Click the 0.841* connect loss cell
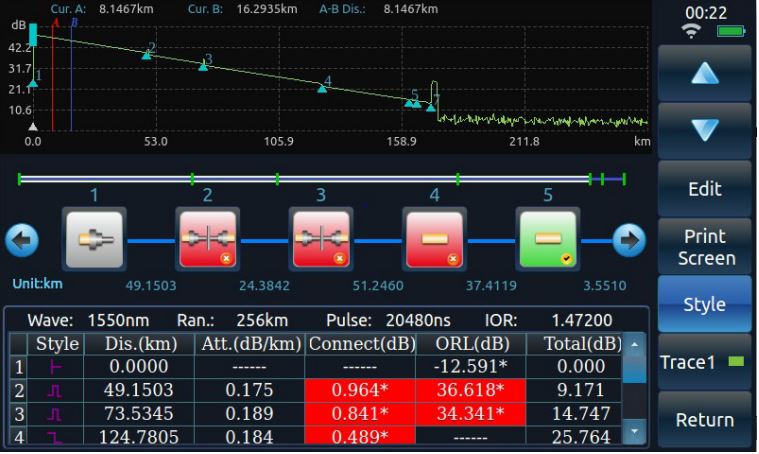Screen dimensions: 759x454 pyautogui.click(x=360, y=414)
